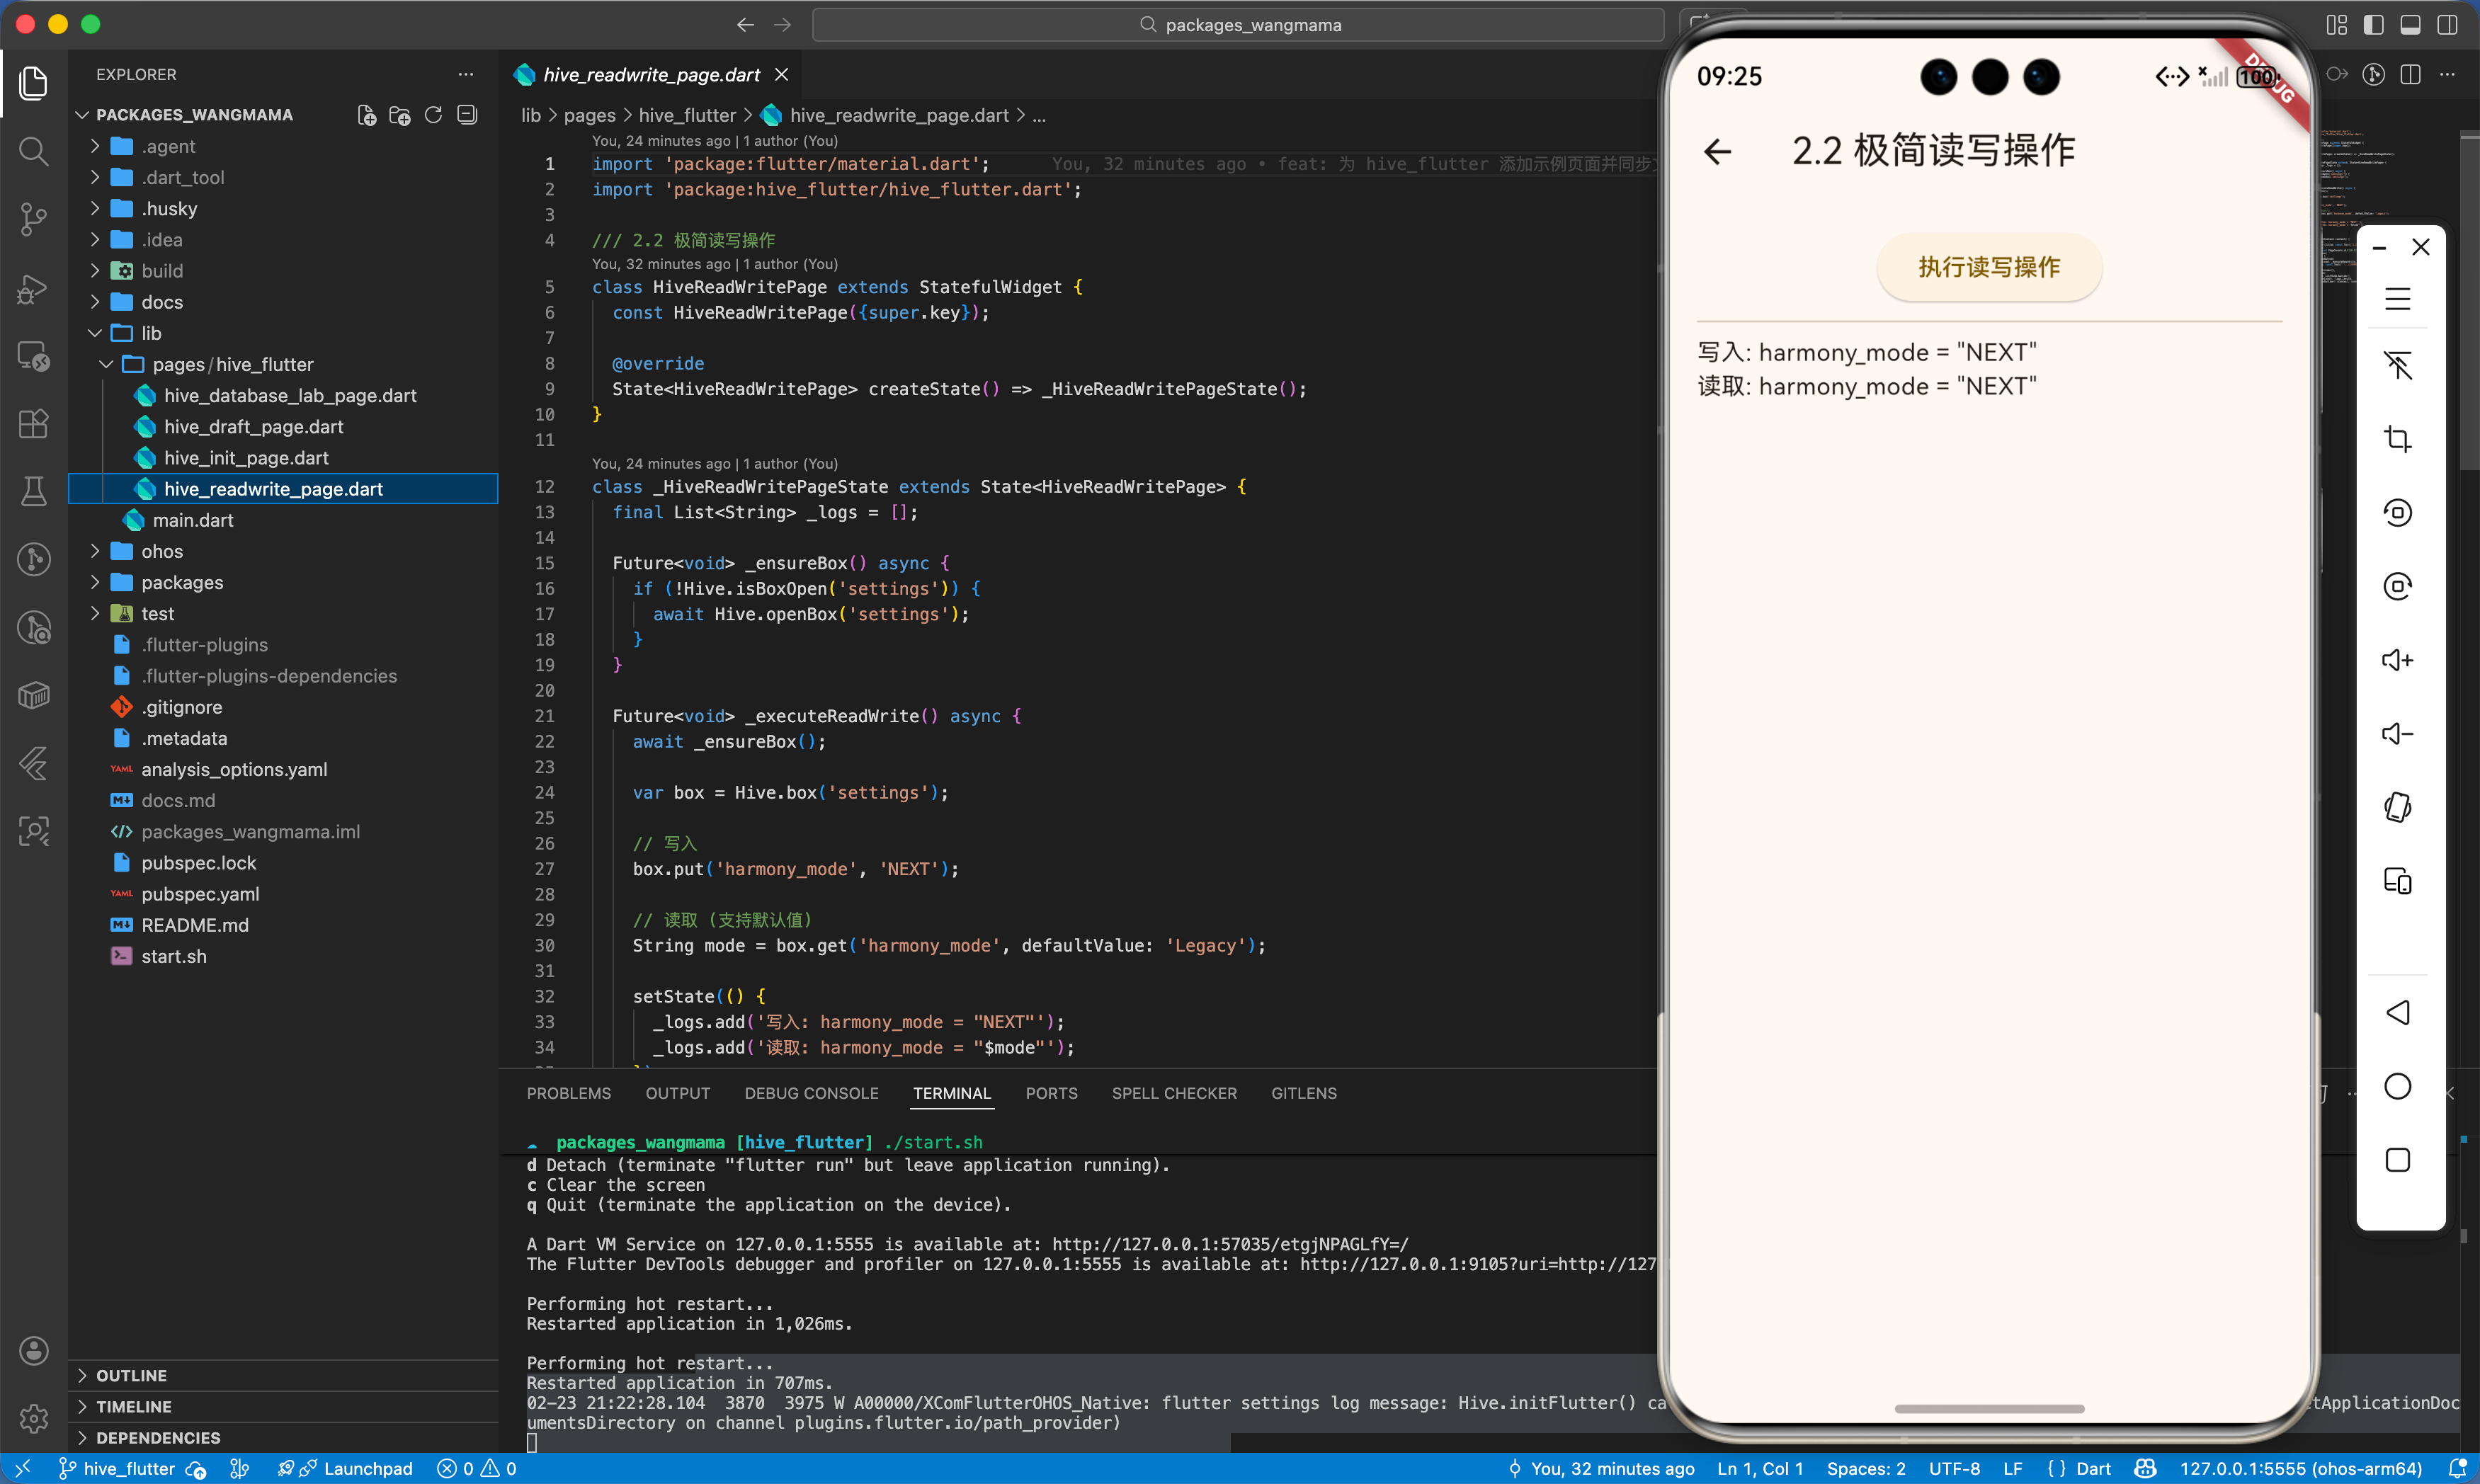
Task: Toggle bottom panel layout button
Action: 2410,25
